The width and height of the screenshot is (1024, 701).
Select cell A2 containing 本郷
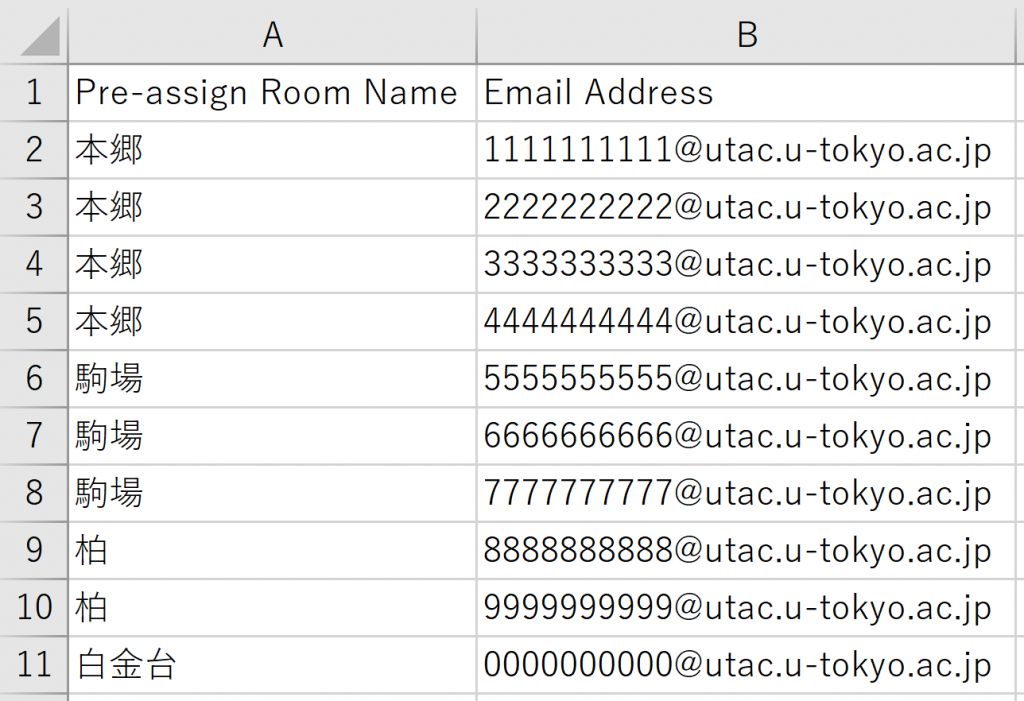pyautogui.click(x=272, y=150)
